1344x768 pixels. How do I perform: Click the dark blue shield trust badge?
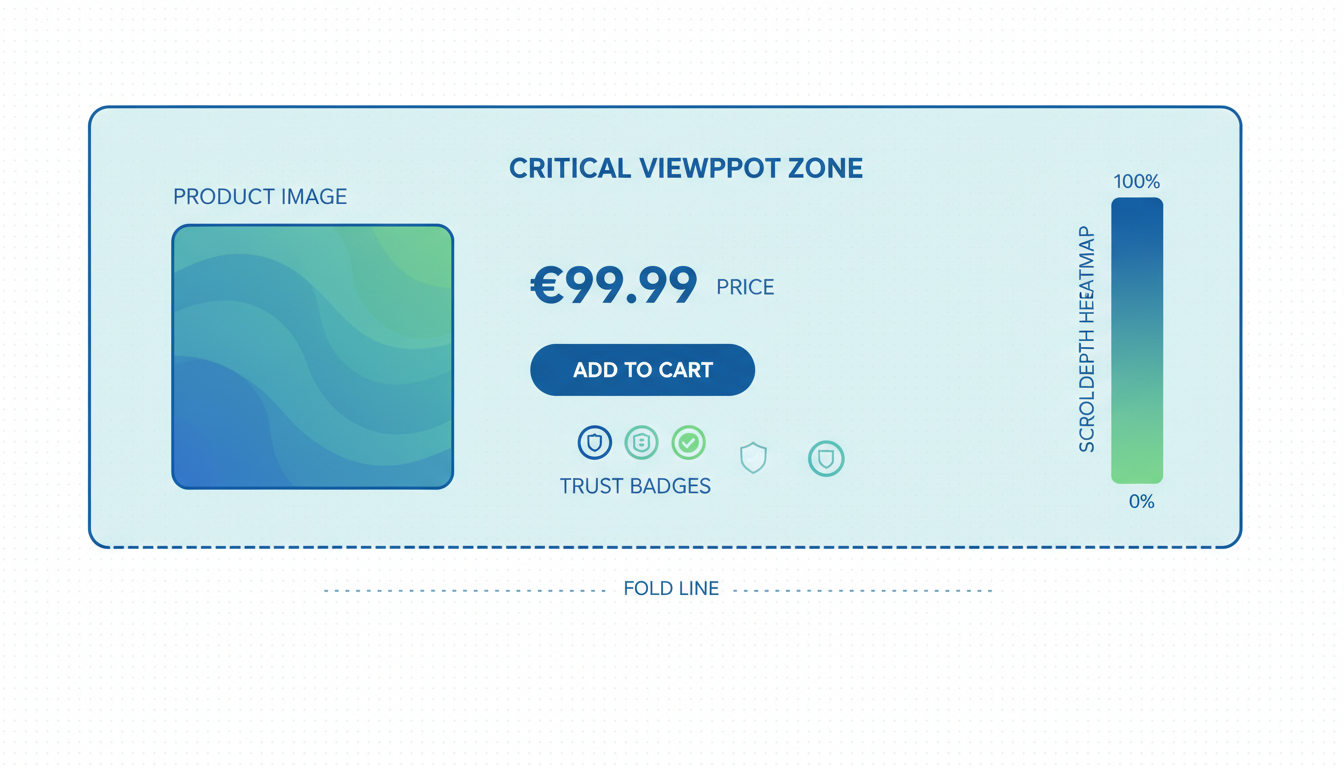(x=595, y=442)
